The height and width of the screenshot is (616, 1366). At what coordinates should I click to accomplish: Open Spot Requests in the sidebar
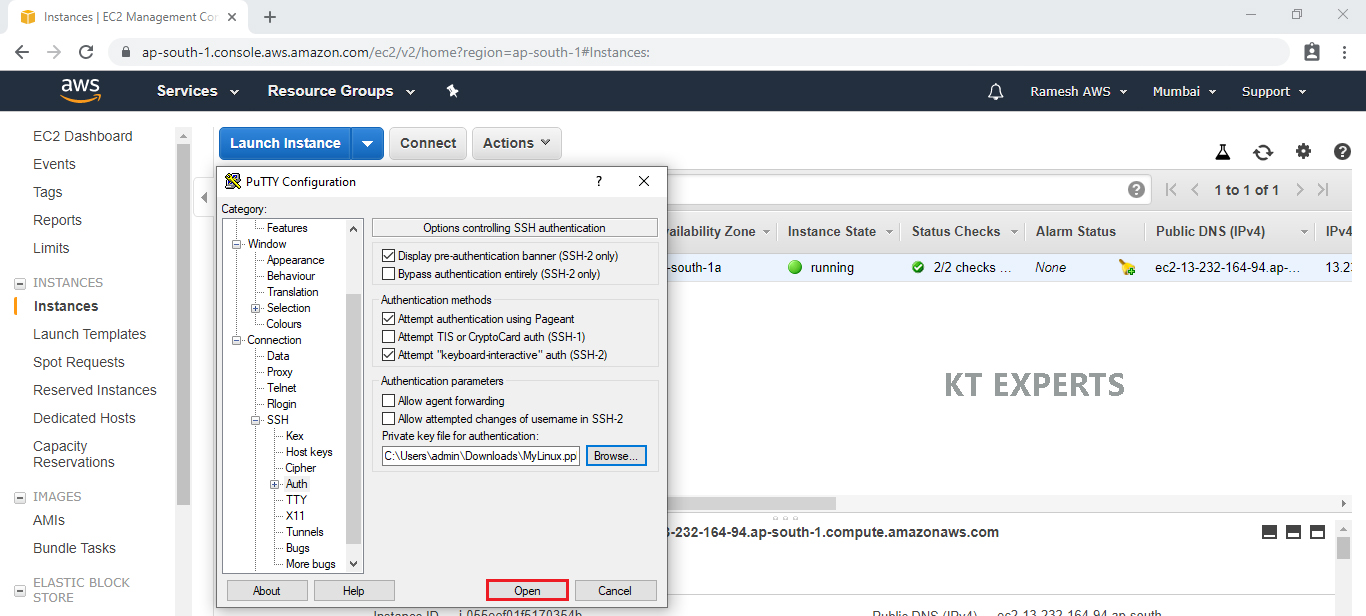pyautogui.click(x=79, y=362)
